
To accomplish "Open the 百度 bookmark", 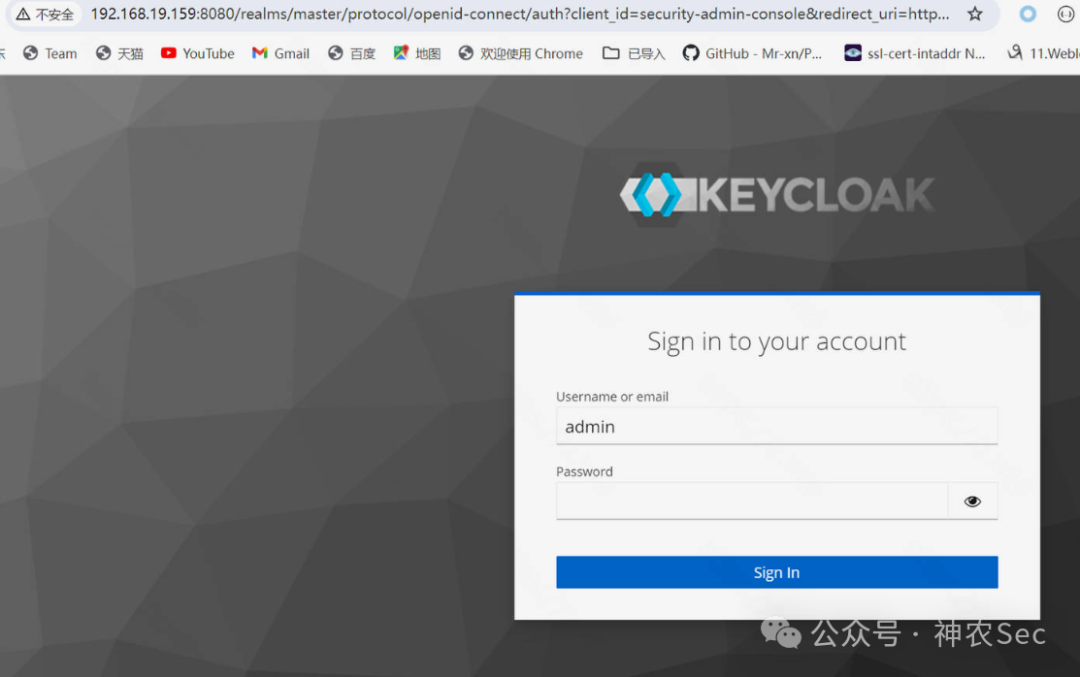I will point(352,53).
